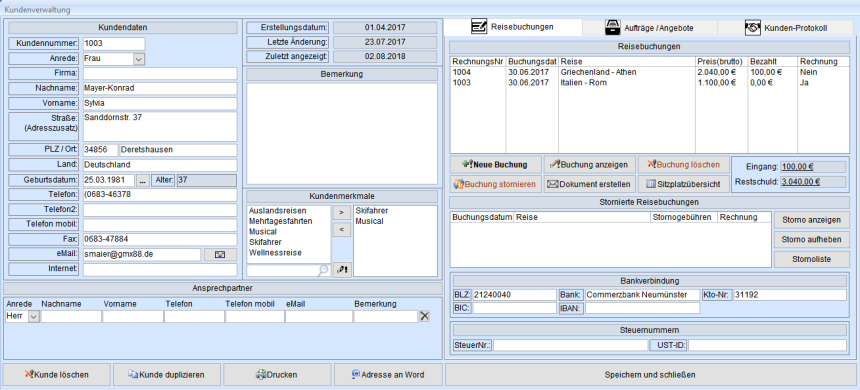Click Buchung stornieren

click(x=495, y=184)
